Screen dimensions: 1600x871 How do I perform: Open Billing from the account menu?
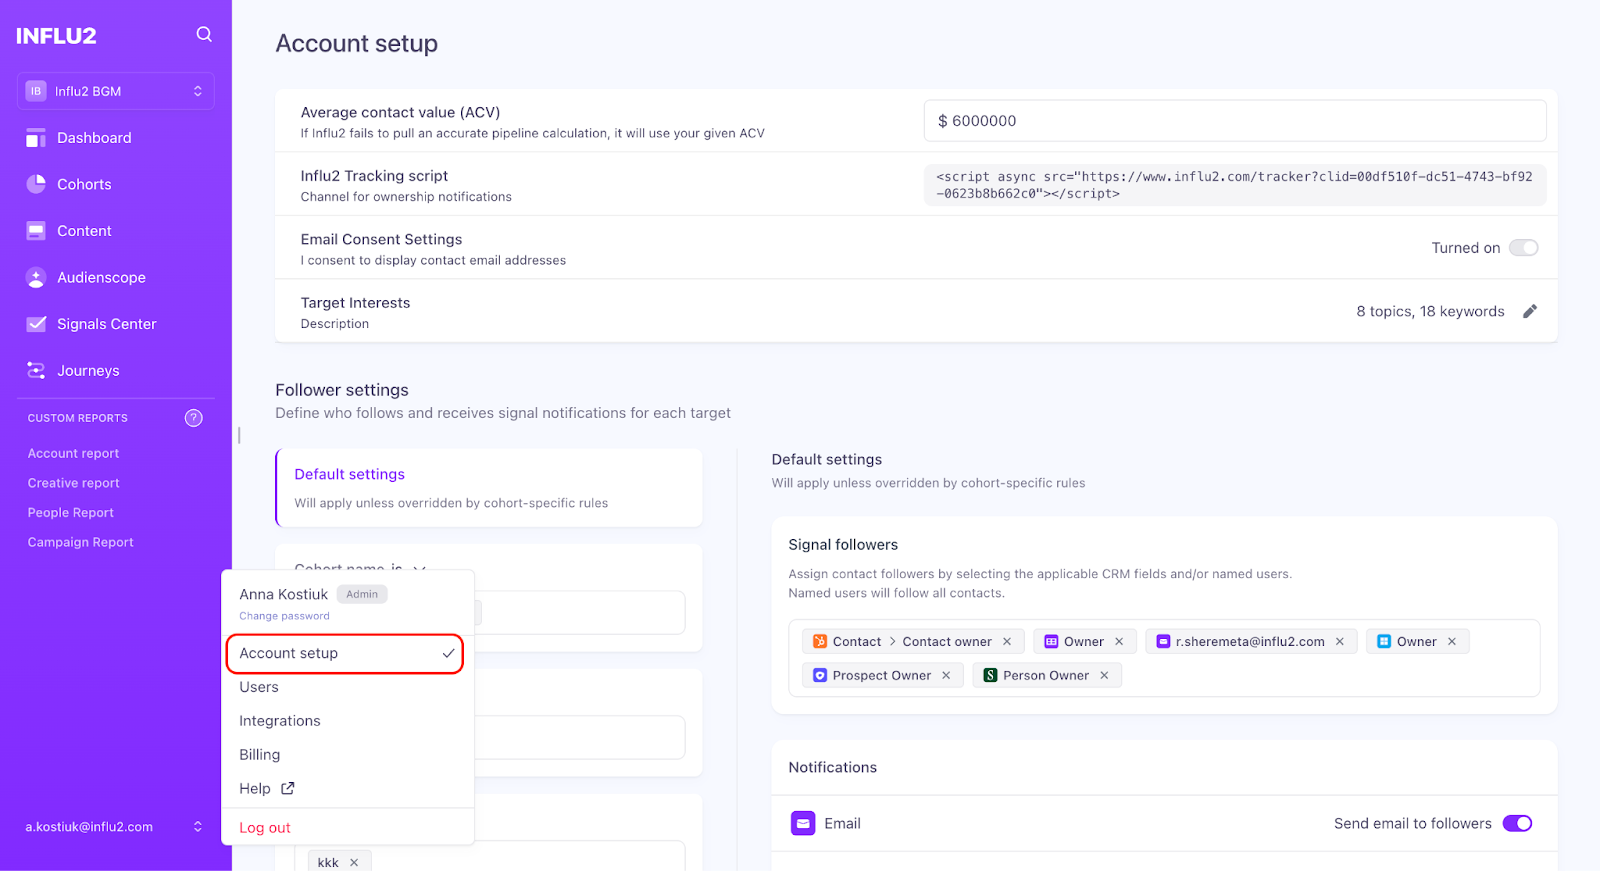tap(260, 755)
